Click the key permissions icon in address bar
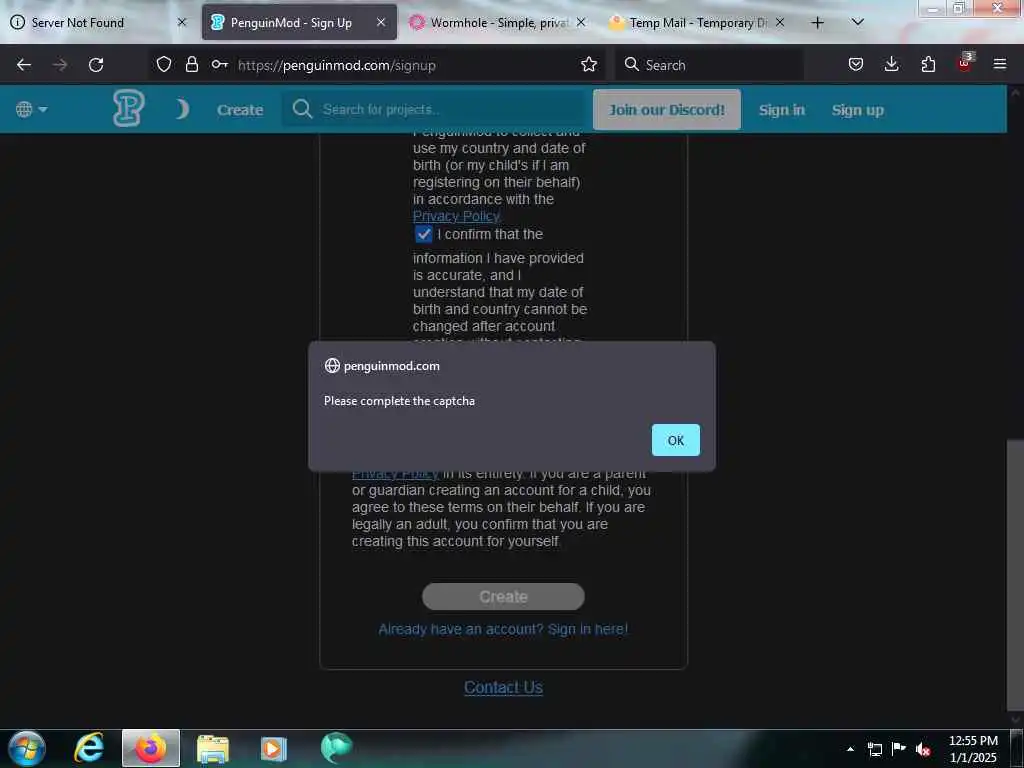 point(219,64)
